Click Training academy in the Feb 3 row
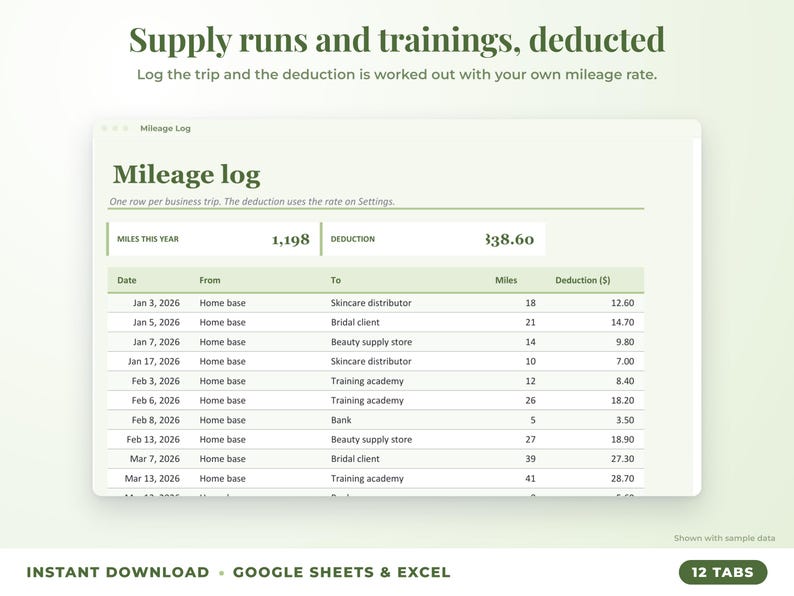Screen dimensions: 794x596 click(x=367, y=381)
